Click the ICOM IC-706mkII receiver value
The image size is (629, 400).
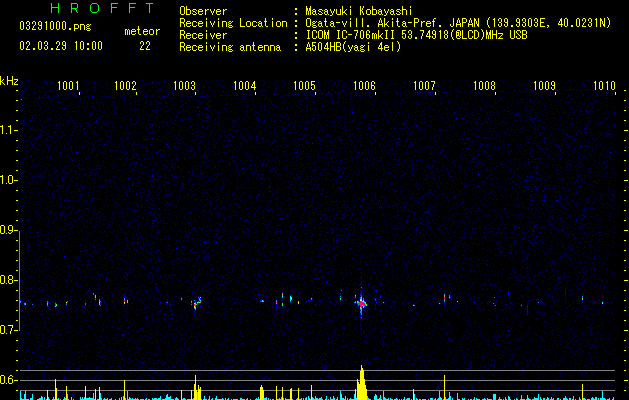pos(416,35)
